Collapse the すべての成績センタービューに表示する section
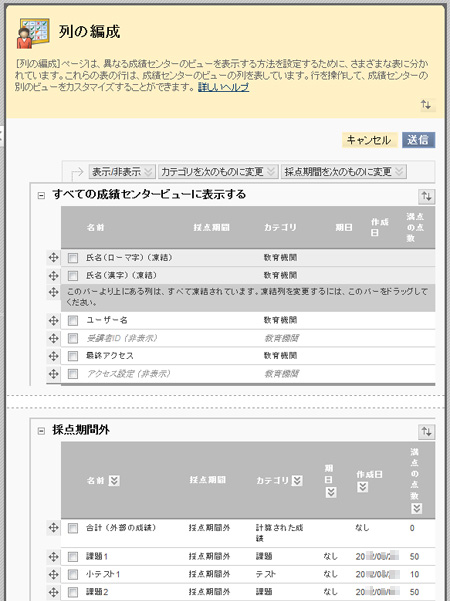 pos(41,195)
